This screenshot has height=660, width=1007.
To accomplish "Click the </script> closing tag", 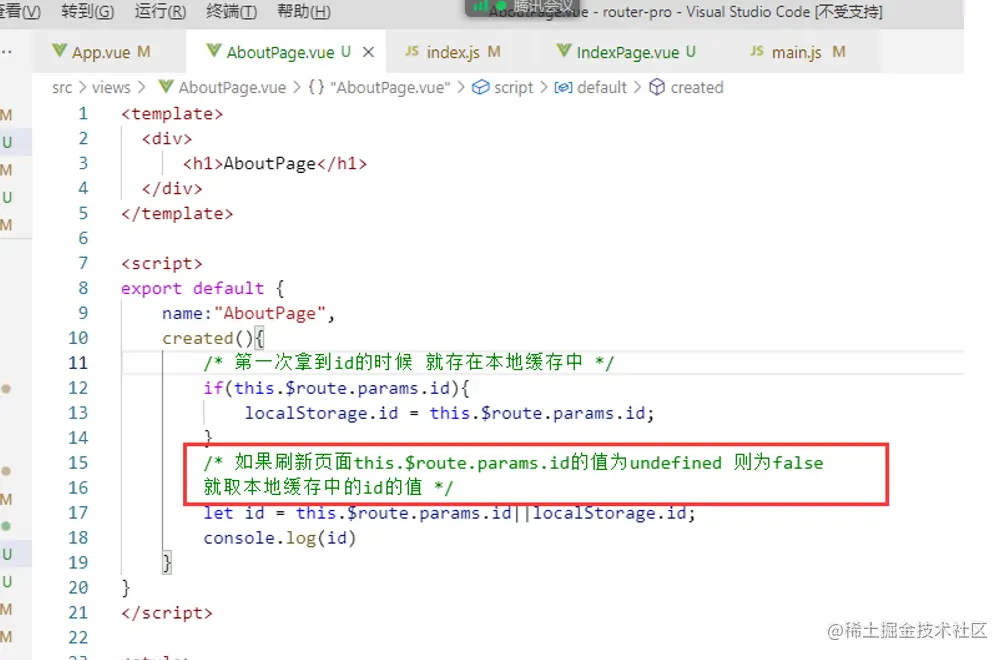I will click(x=167, y=612).
